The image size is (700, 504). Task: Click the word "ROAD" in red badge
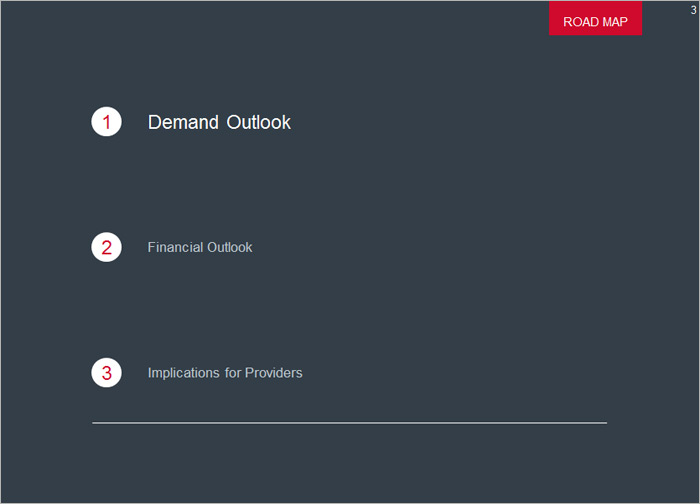(581, 21)
